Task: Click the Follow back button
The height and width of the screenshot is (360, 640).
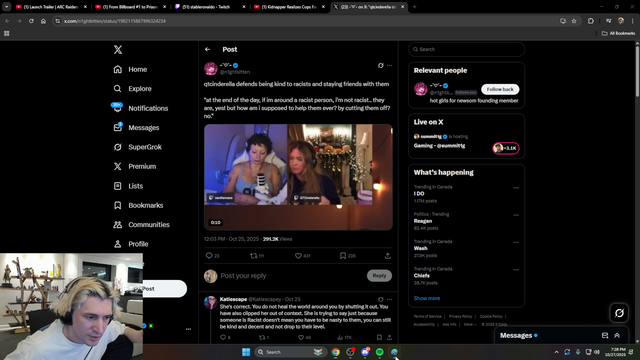Action: (x=500, y=89)
